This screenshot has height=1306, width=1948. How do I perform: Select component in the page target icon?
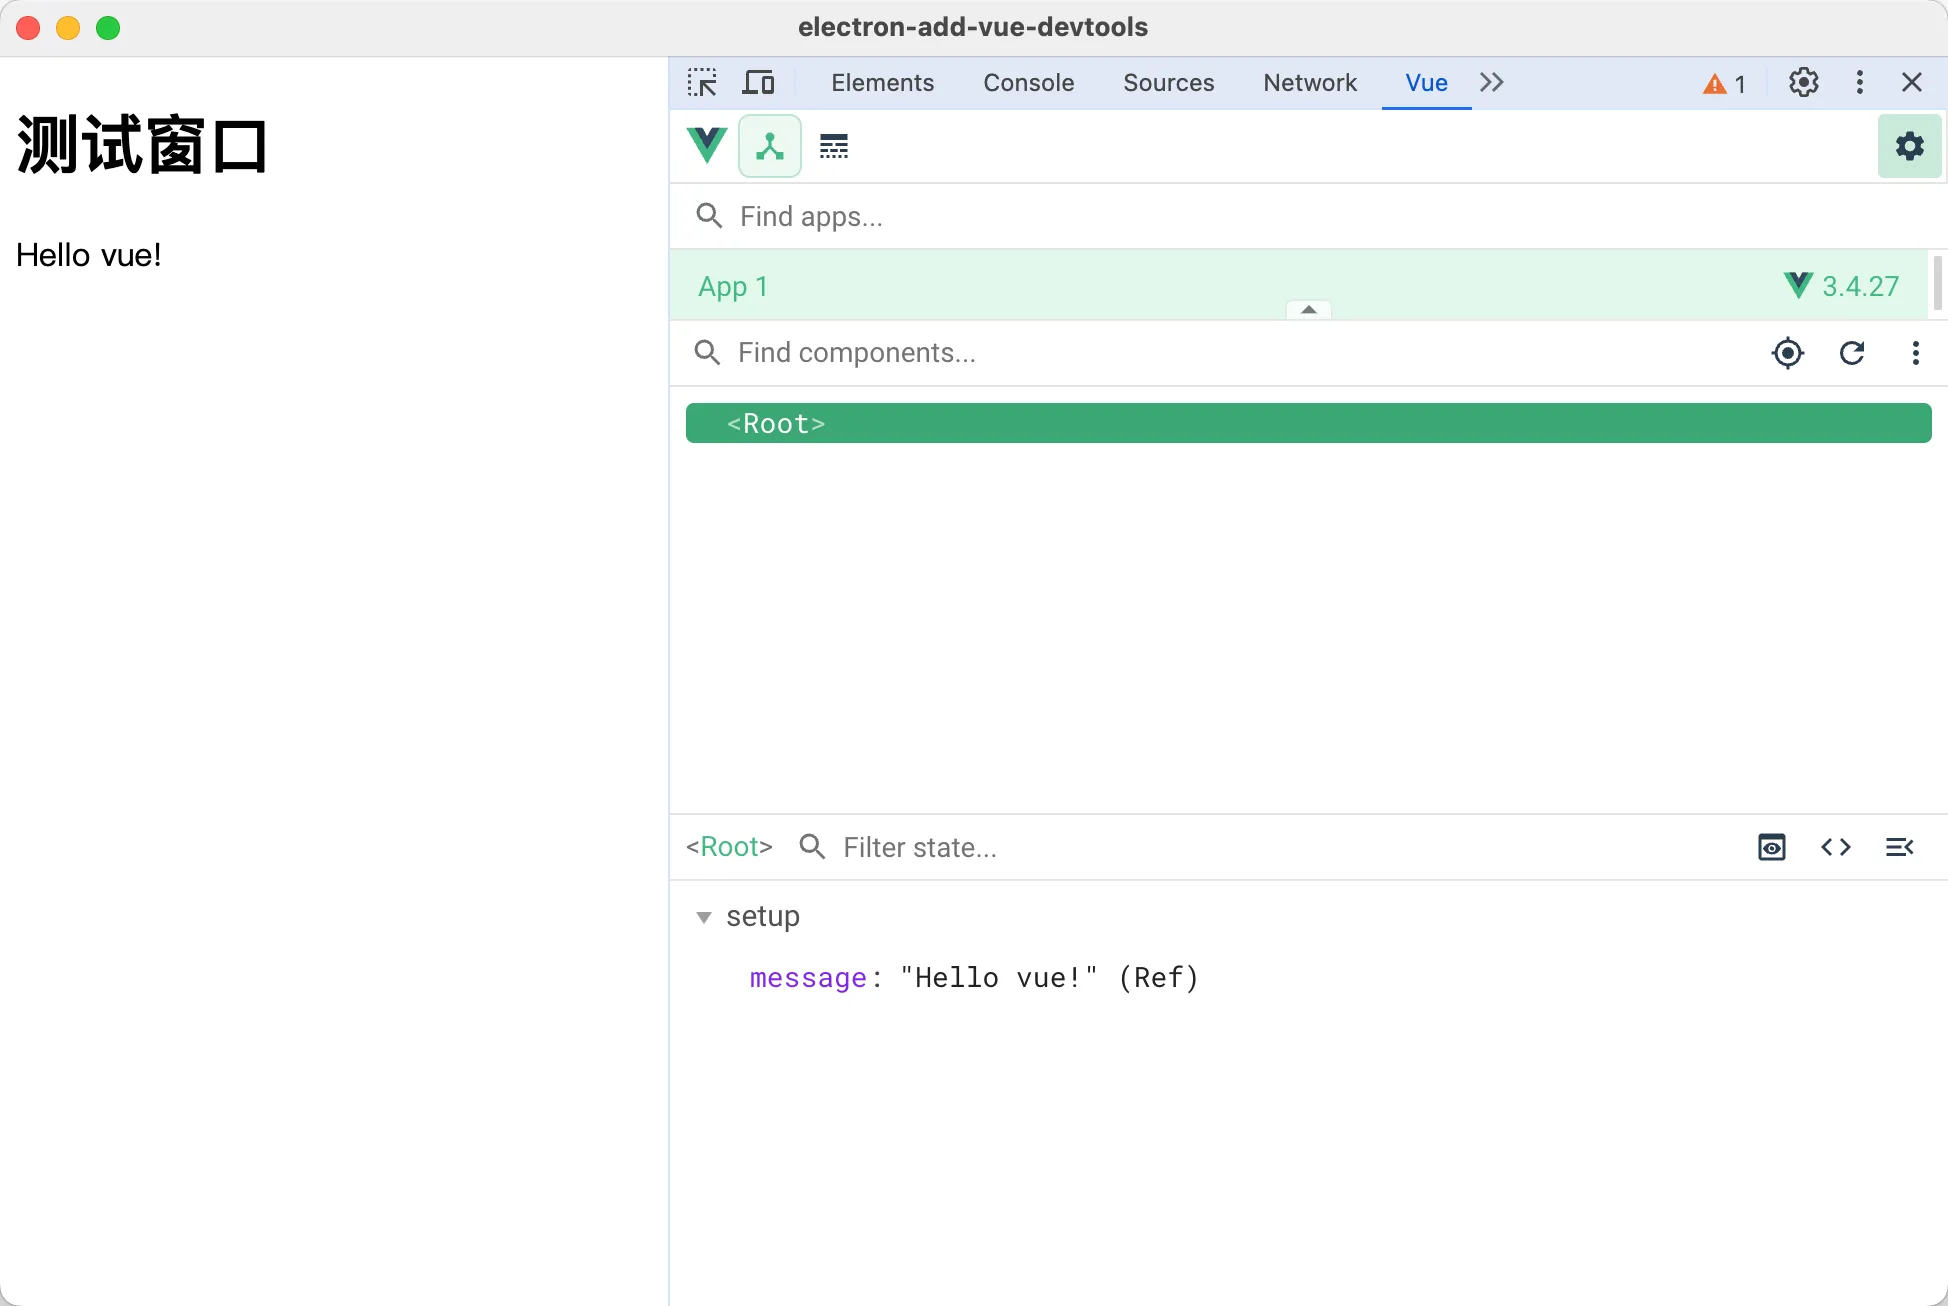coord(1787,353)
